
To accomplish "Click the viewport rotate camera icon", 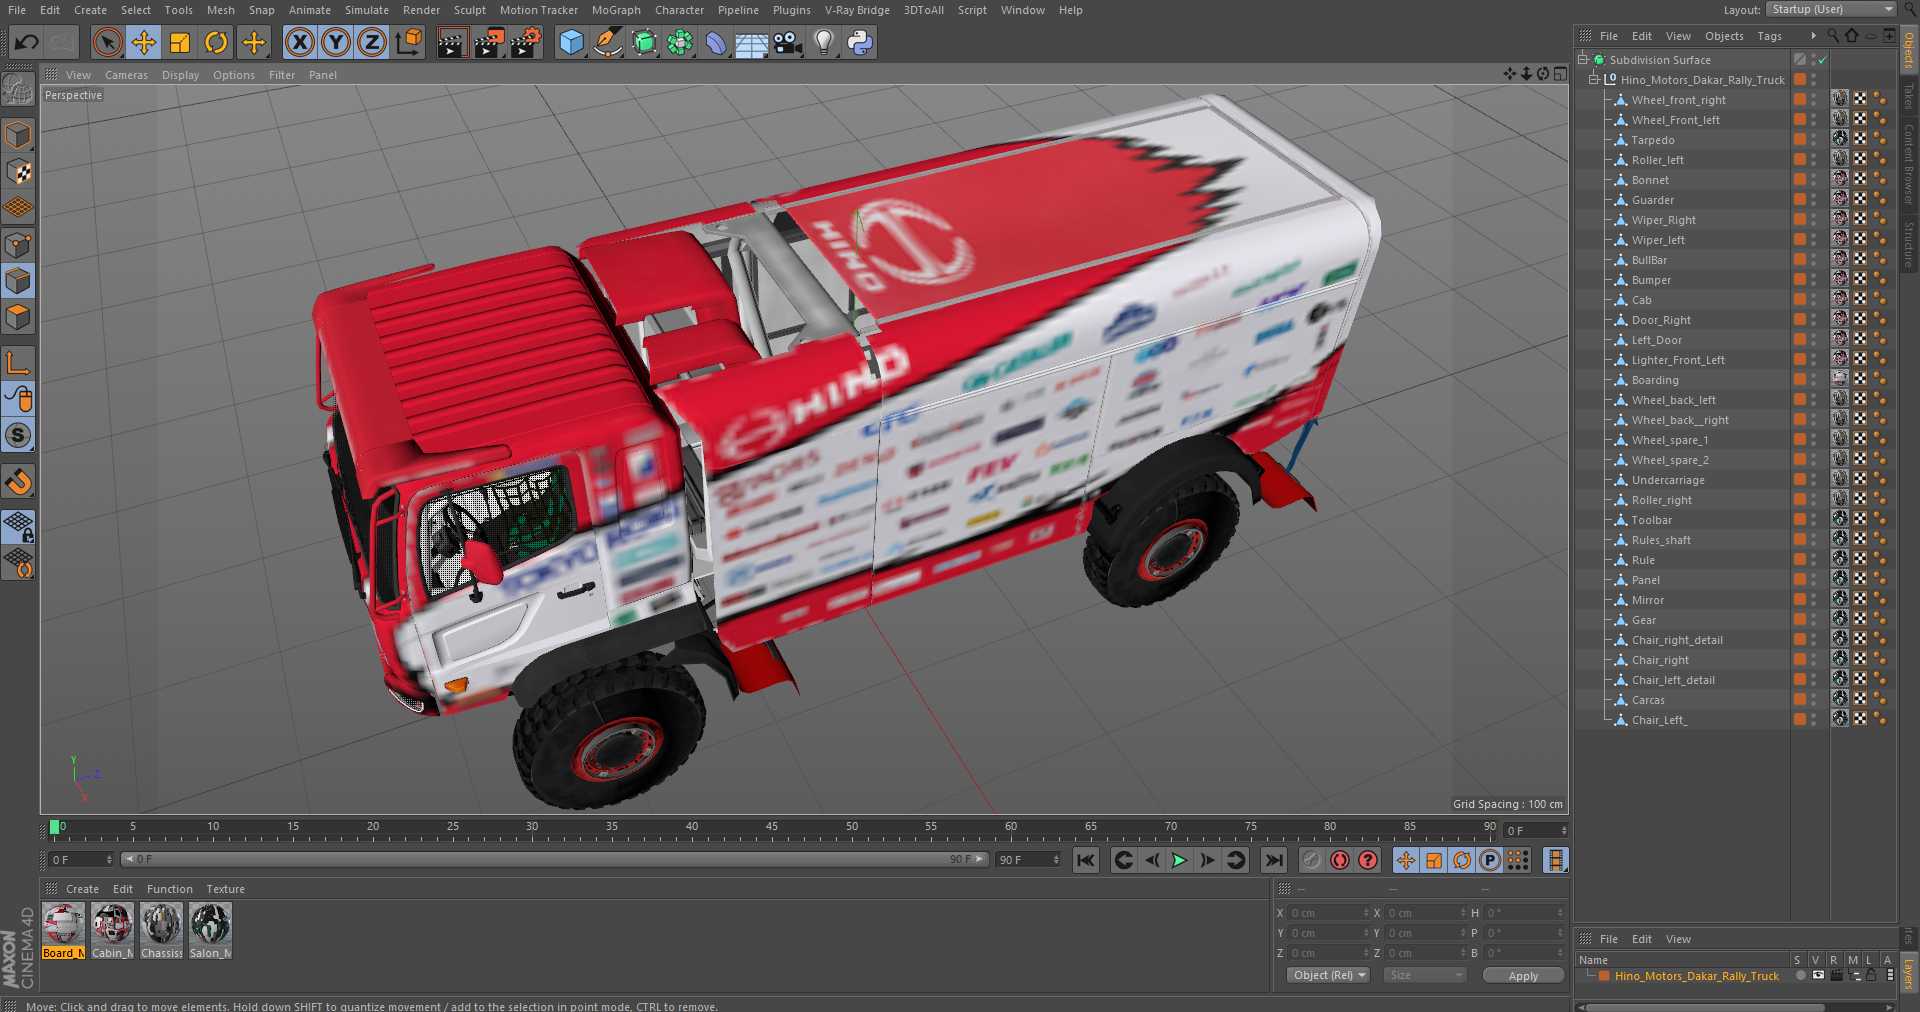I will [x=1543, y=74].
